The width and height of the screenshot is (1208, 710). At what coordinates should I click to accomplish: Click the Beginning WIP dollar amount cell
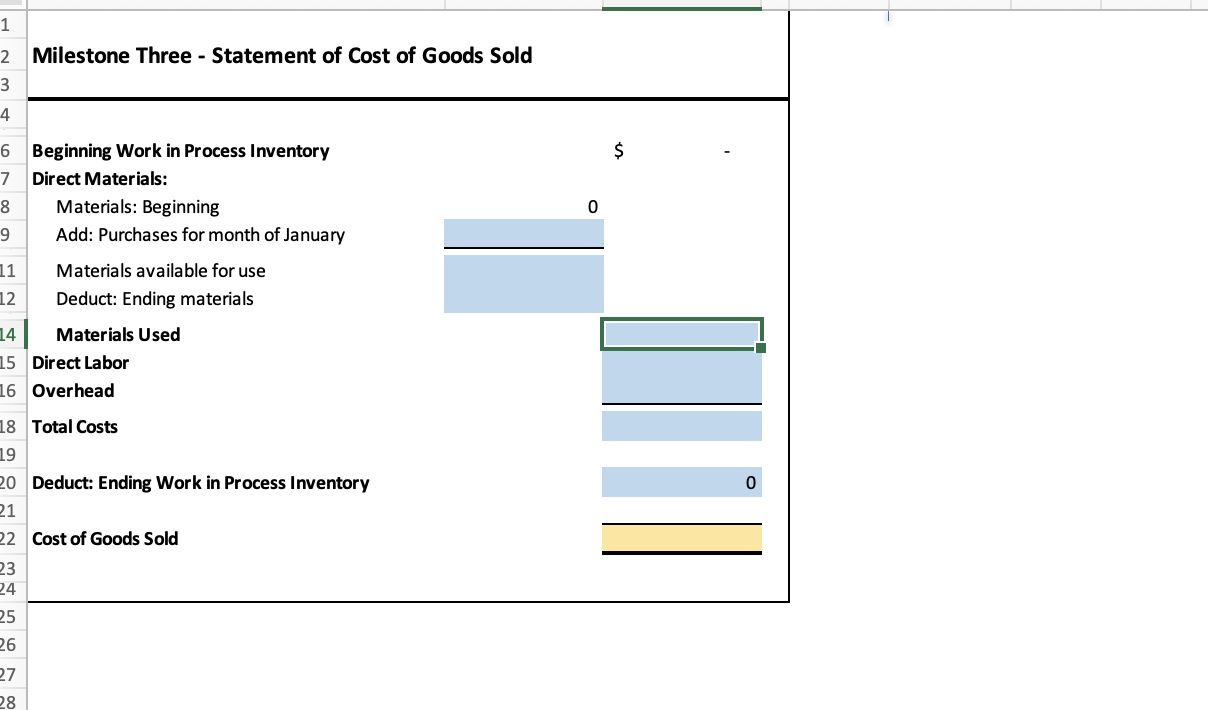click(x=682, y=151)
